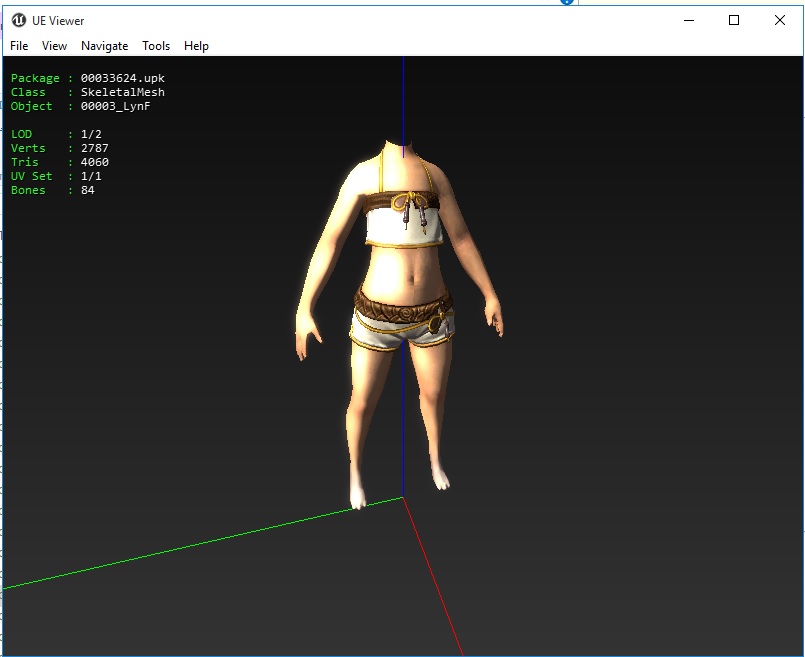This screenshot has height=657, width=805.
Task: Click the model's white crop top
Action: pyautogui.click(x=386, y=227)
